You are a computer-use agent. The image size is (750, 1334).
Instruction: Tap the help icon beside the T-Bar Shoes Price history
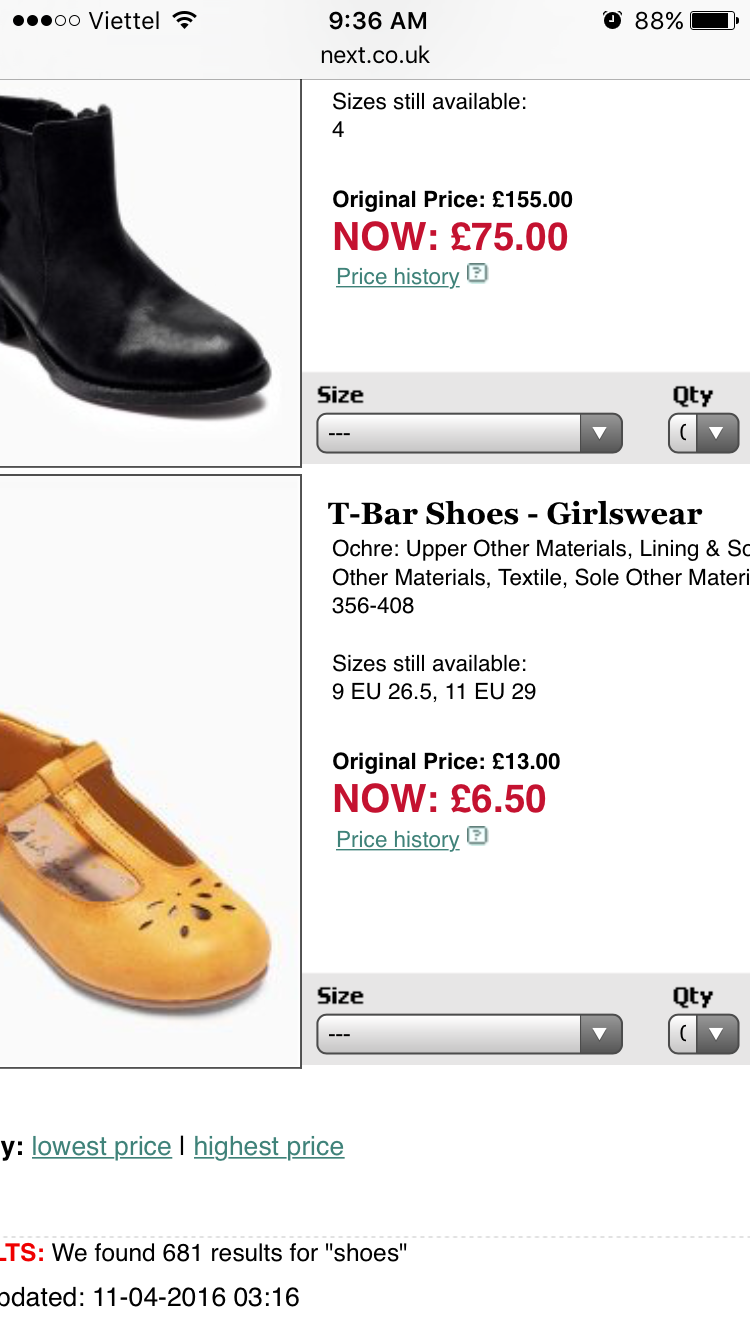(477, 836)
